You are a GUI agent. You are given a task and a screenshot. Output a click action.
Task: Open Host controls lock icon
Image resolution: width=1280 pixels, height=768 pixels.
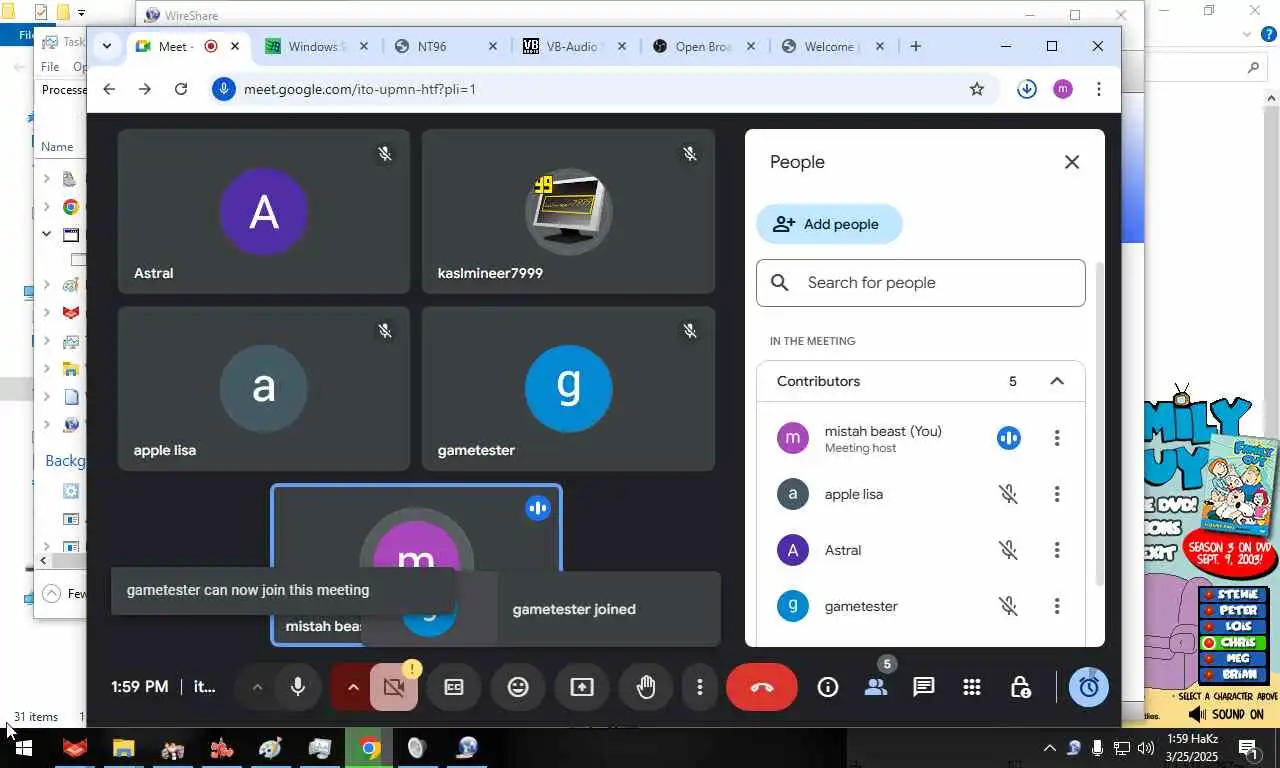point(1020,687)
